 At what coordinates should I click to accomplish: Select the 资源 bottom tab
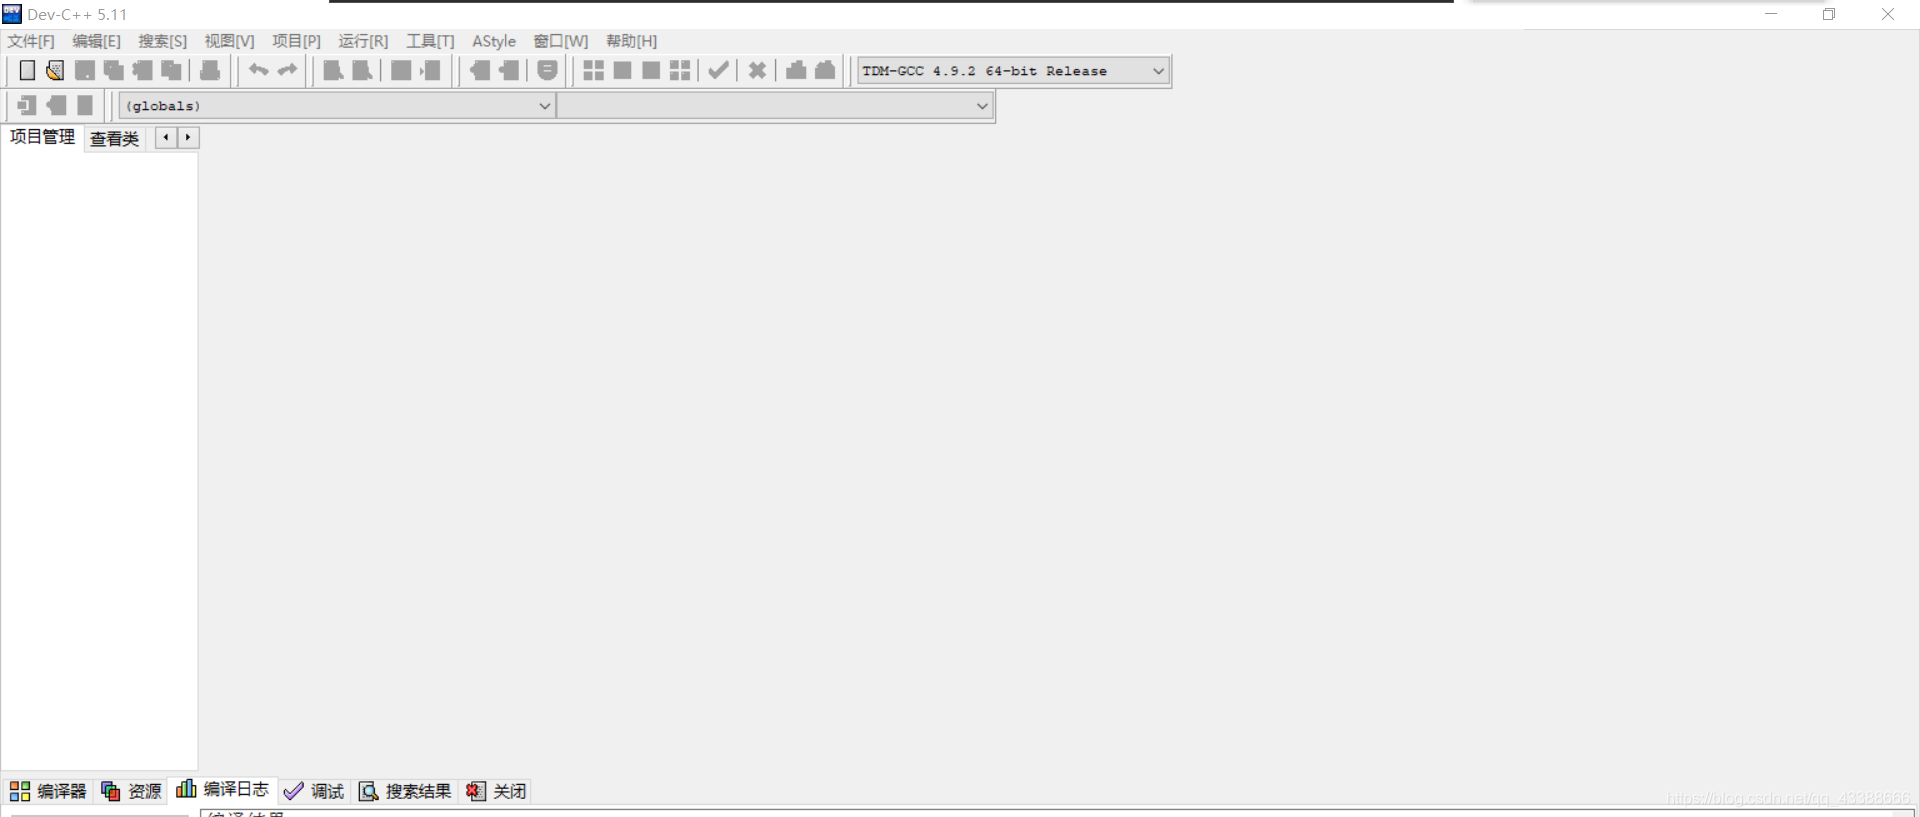(131, 791)
